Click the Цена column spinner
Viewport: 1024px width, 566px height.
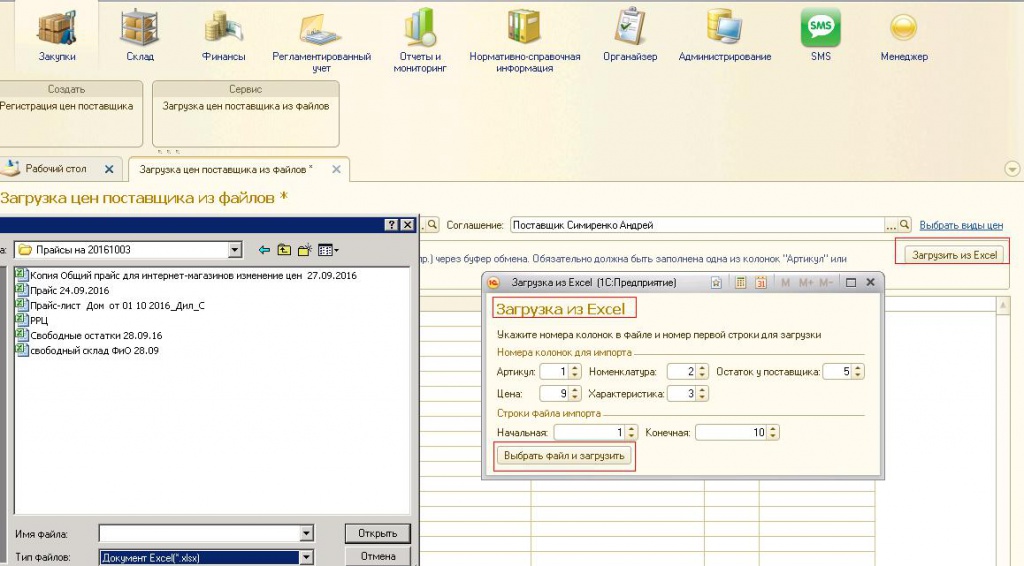pyautogui.click(x=575, y=394)
